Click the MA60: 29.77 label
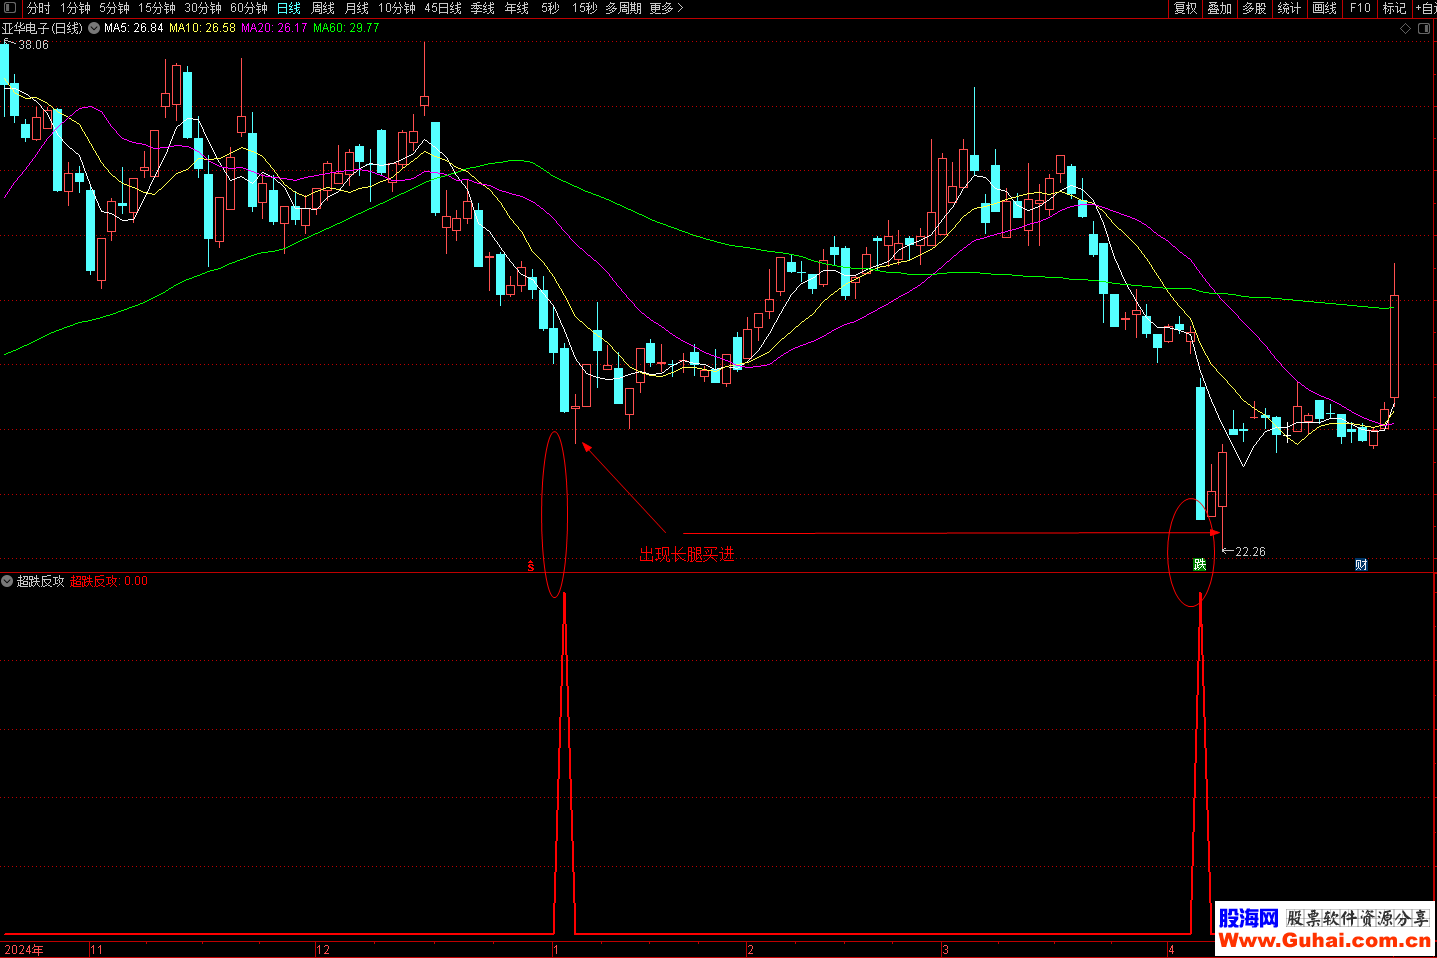 [x=346, y=28]
